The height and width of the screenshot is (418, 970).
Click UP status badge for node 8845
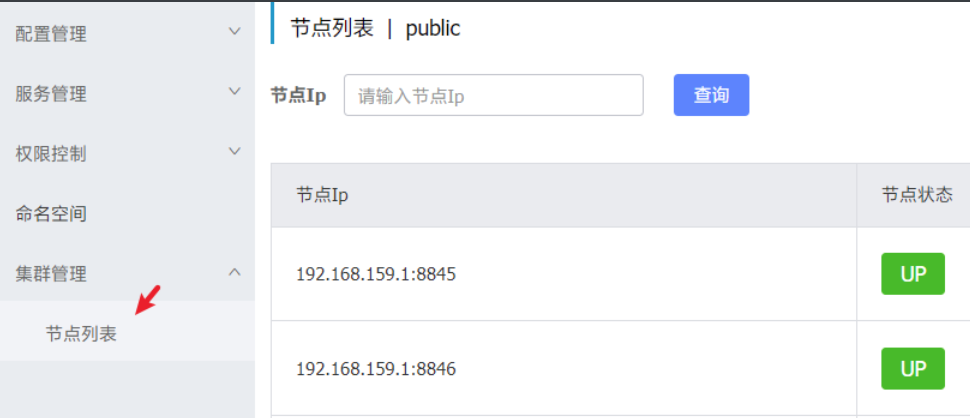tap(912, 274)
